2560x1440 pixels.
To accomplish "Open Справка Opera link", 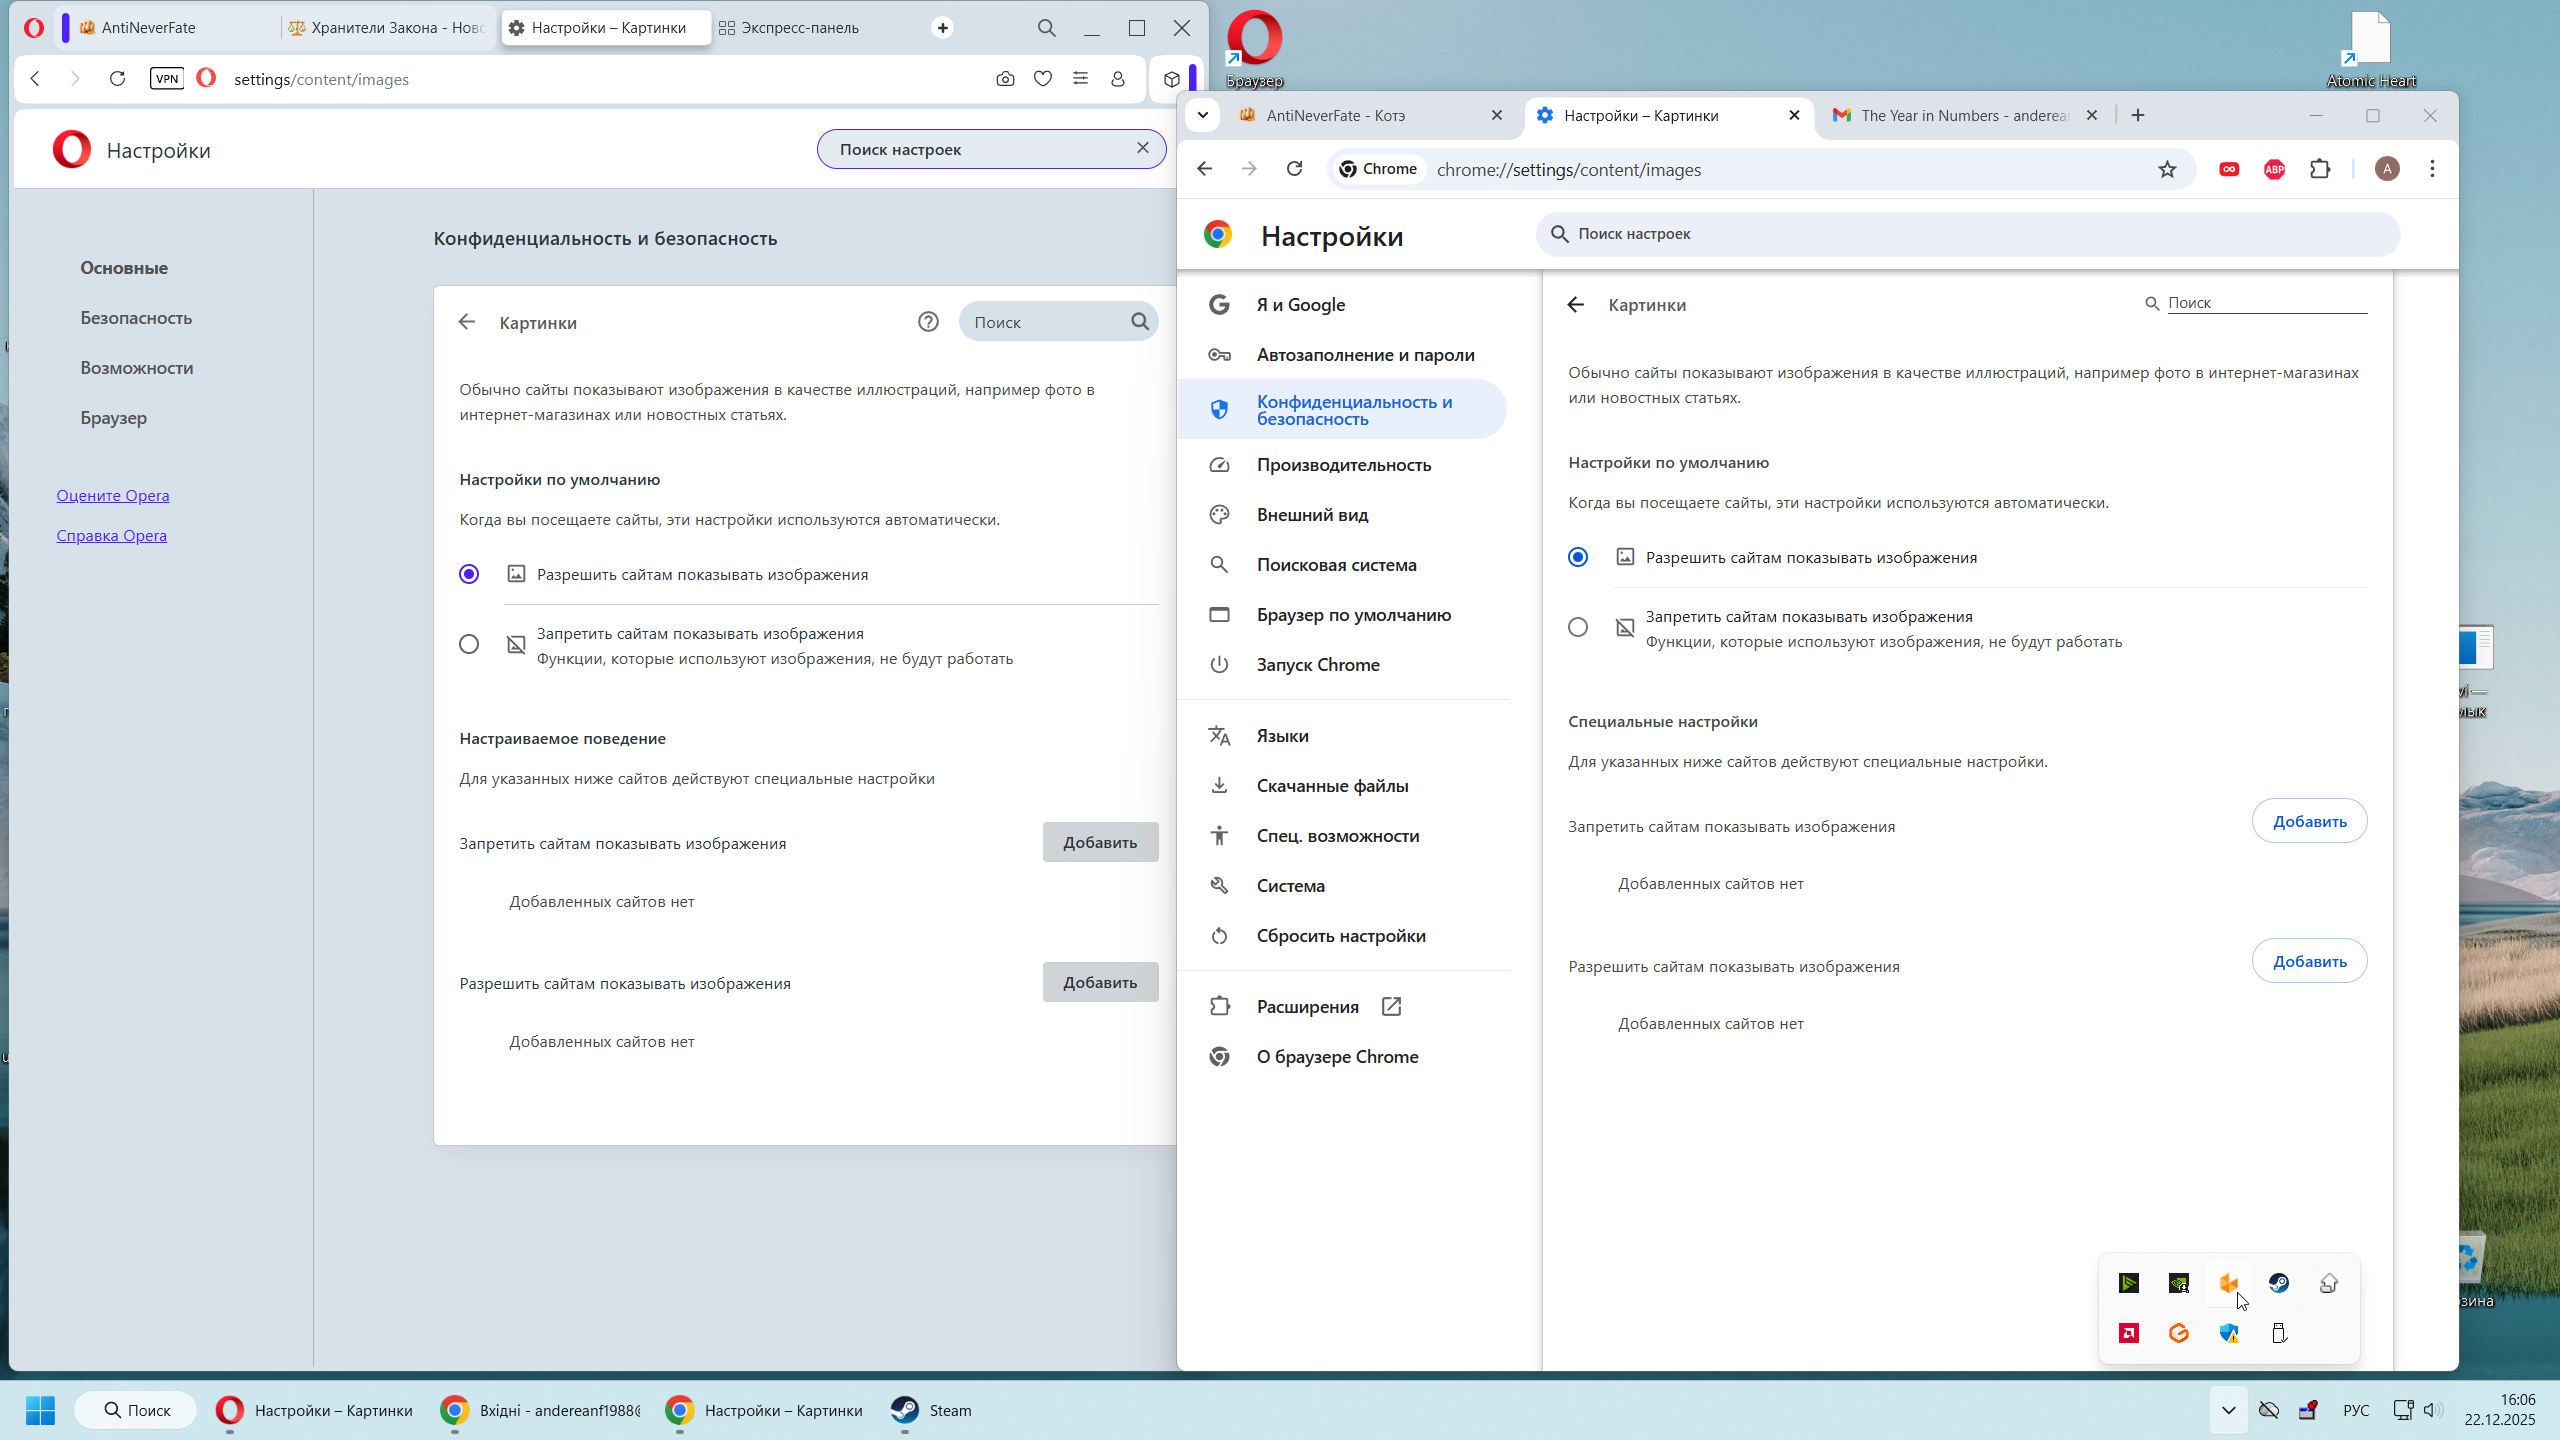I will point(112,536).
